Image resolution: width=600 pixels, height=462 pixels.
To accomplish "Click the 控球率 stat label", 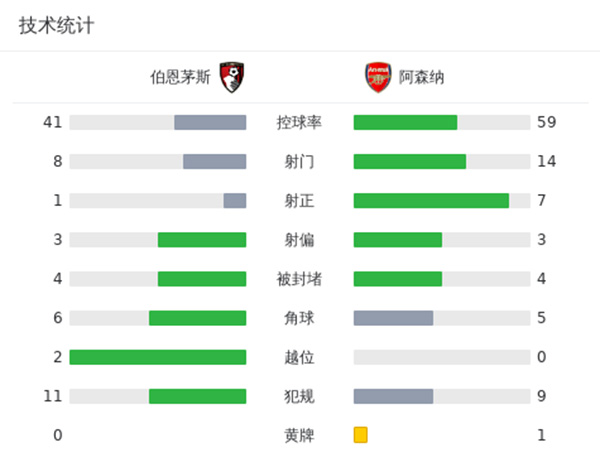I will coord(299,123).
